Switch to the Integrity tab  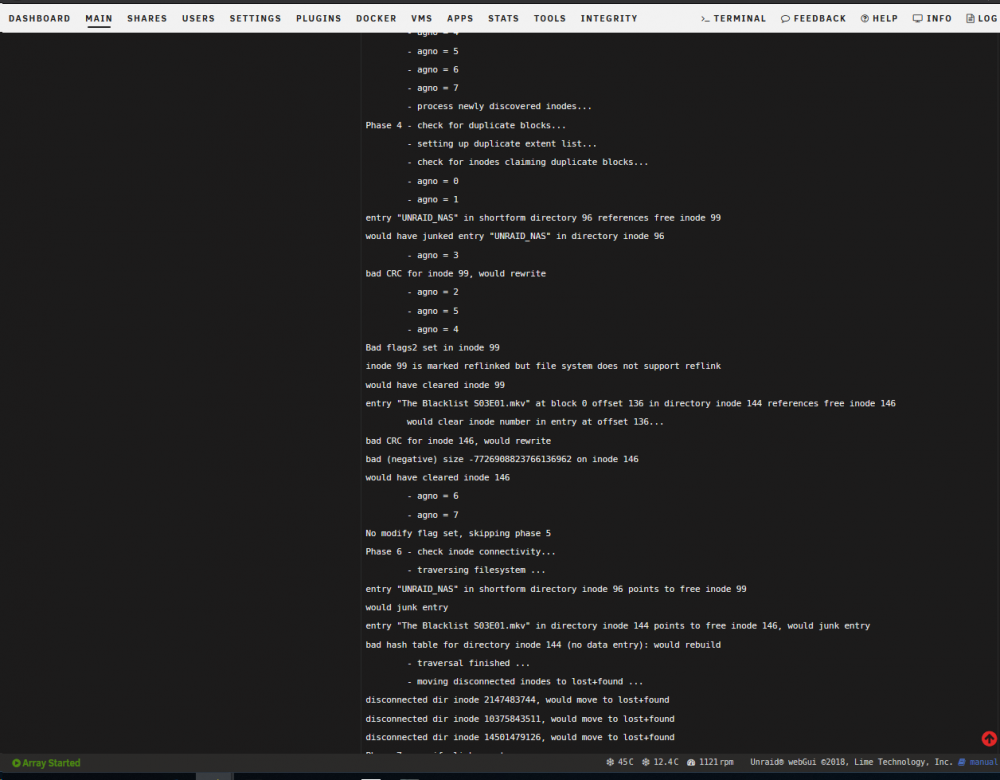pos(608,18)
